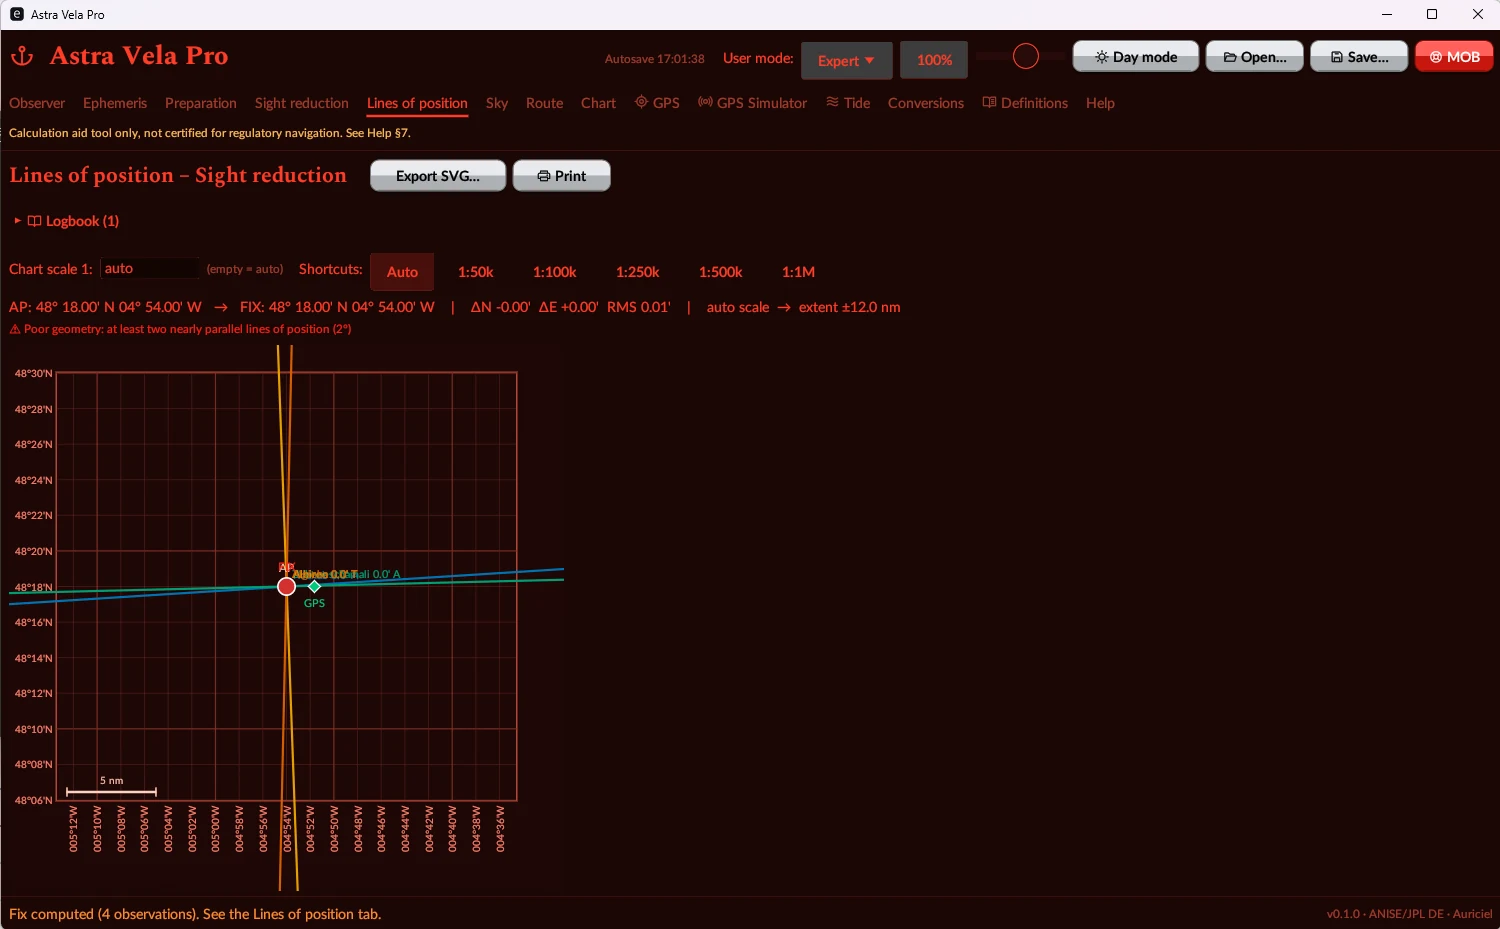Click the 'Lines of position – Sight reduction' heading

[x=178, y=175]
